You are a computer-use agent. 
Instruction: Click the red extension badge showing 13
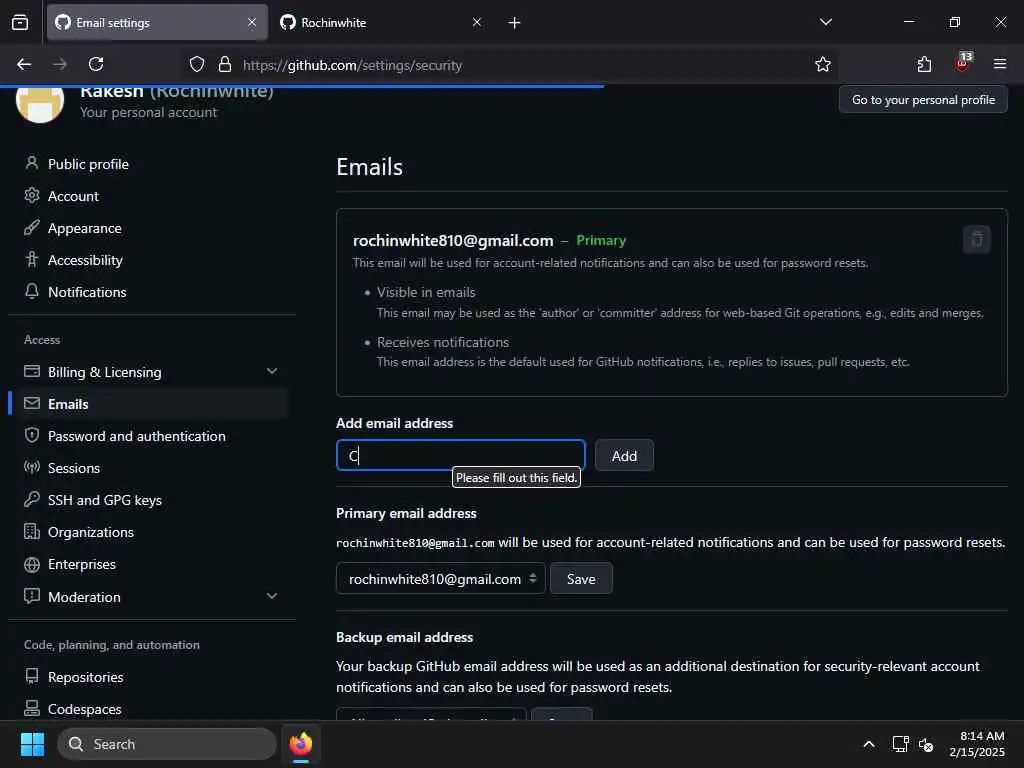(x=963, y=63)
